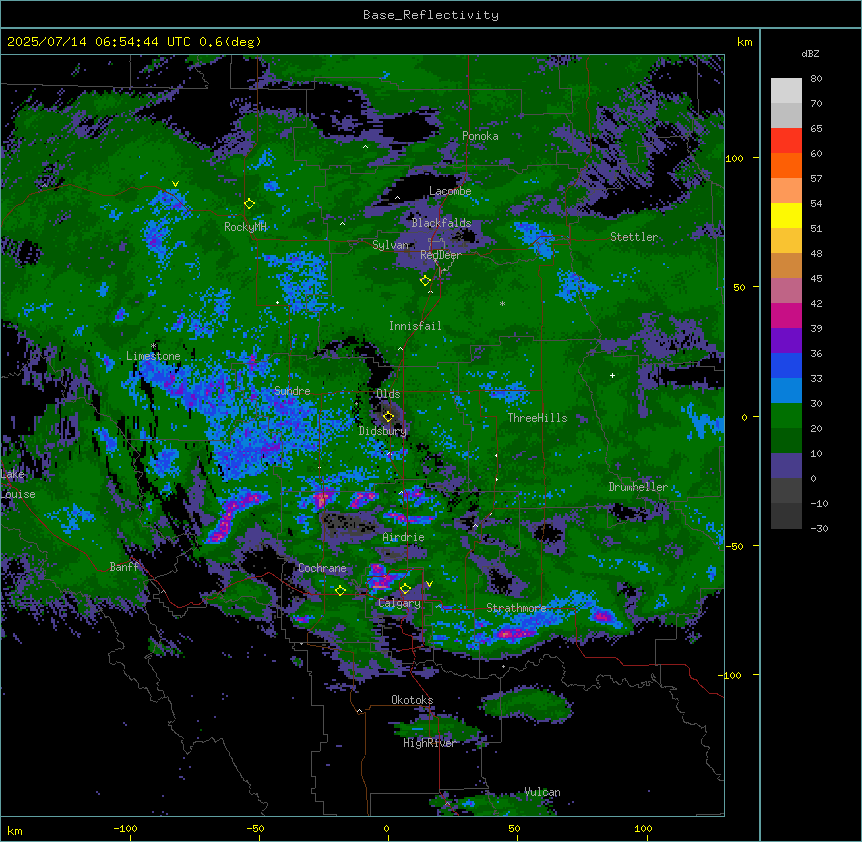
Task: Click the yellow V marker right of Calgary diamond
Action: pos(429,584)
